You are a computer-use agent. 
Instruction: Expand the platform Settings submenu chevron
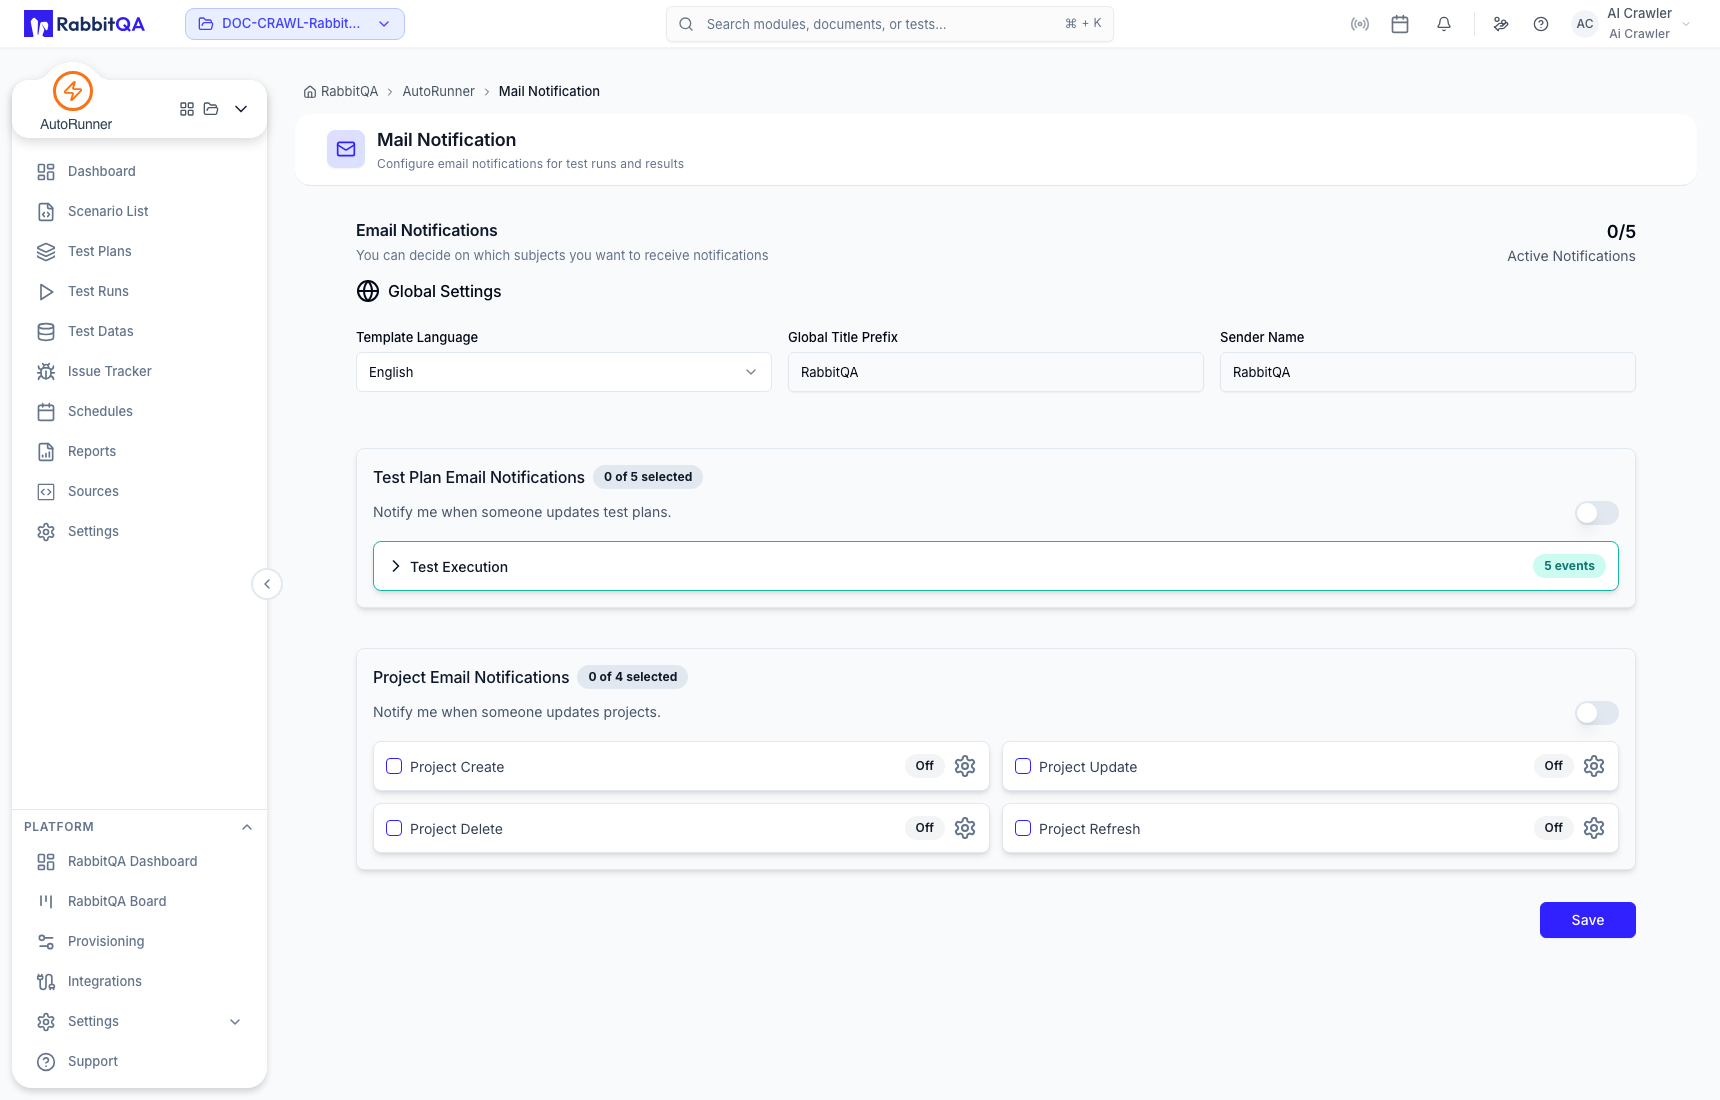point(235,1022)
